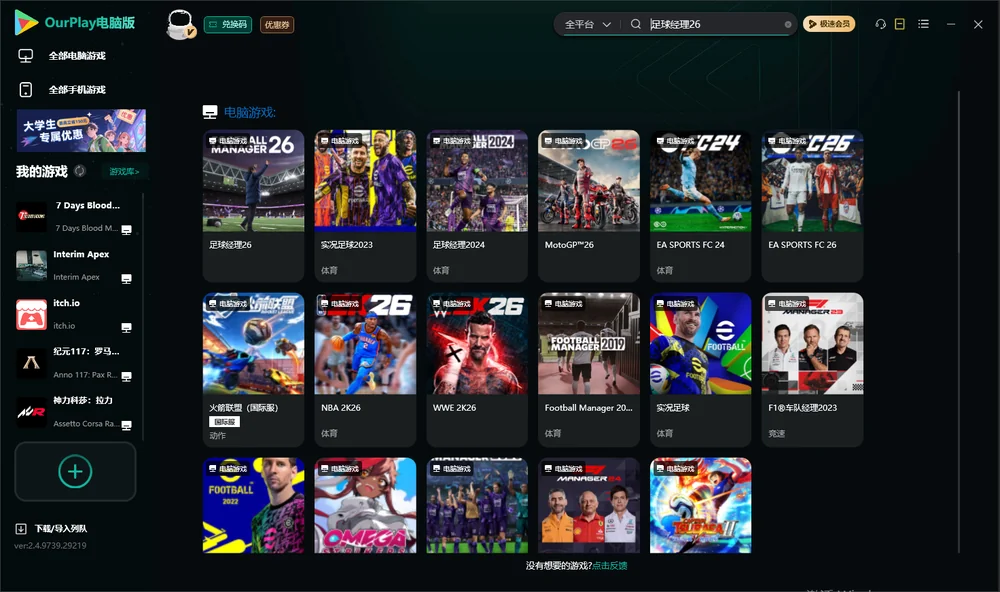Select the Football Manager 2019 cover
The width and height of the screenshot is (1000, 592).
[x=589, y=344]
